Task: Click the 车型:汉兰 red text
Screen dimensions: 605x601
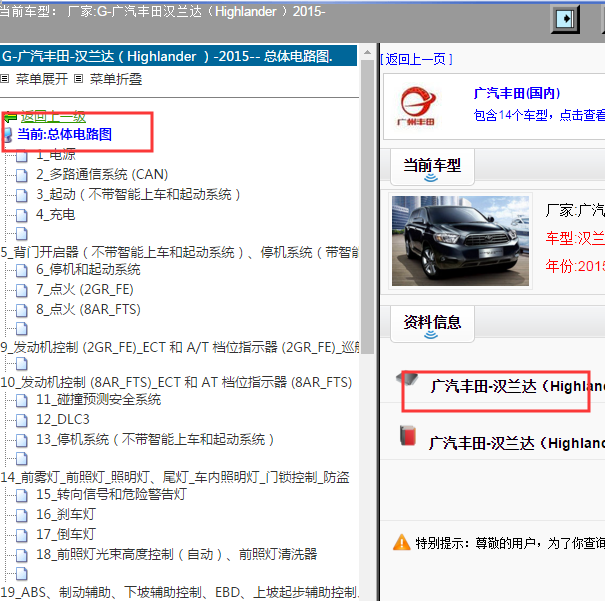Action: [x=575, y=238]
